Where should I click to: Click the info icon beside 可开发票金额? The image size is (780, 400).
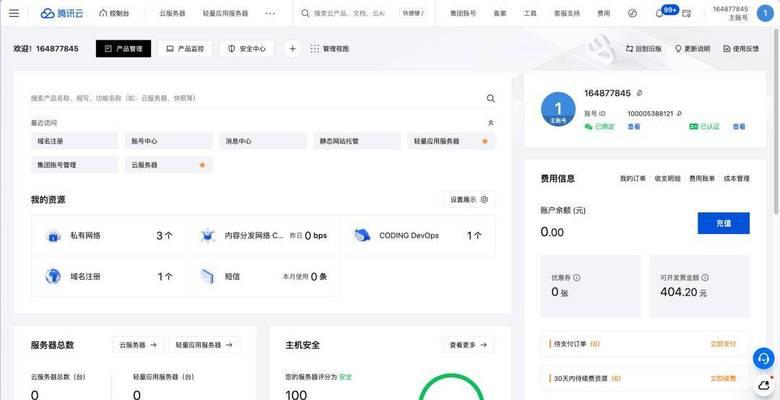705,278
